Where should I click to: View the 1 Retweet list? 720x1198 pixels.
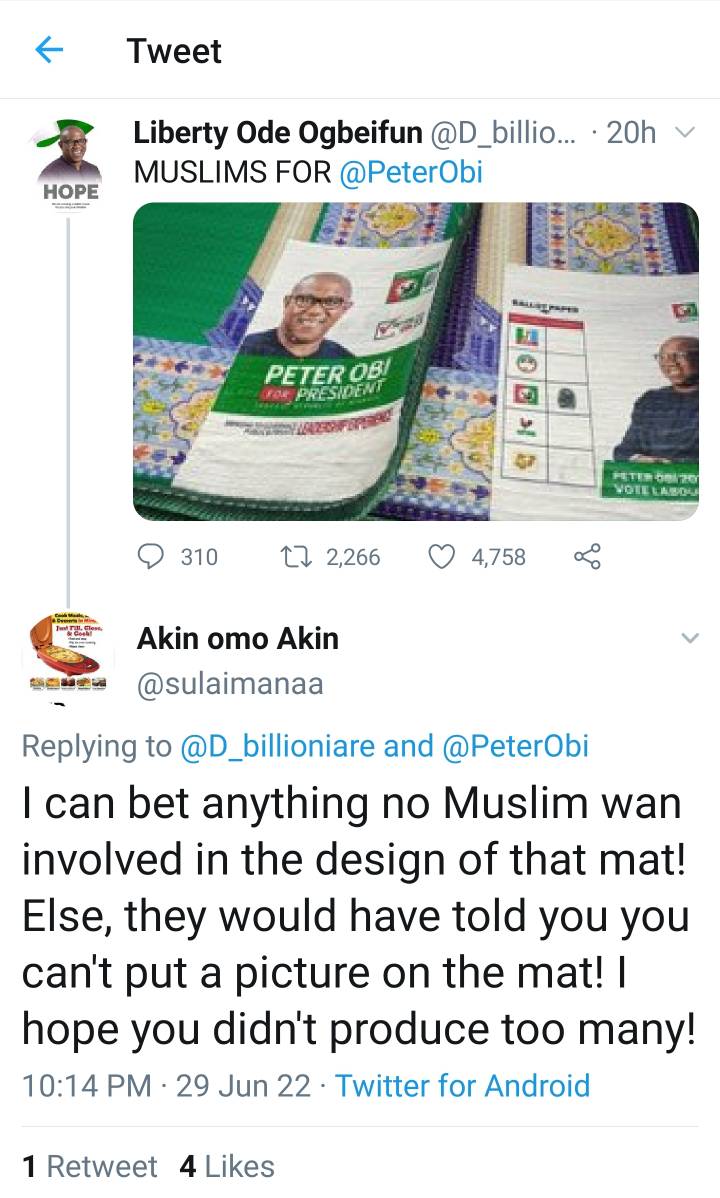90,1166
